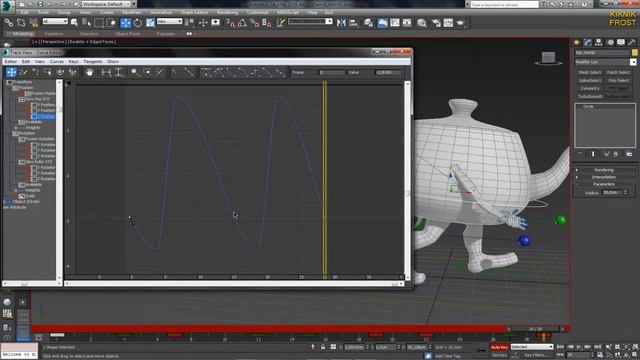Select the Zoom magnifier tool in Track View

click(135, 72)
